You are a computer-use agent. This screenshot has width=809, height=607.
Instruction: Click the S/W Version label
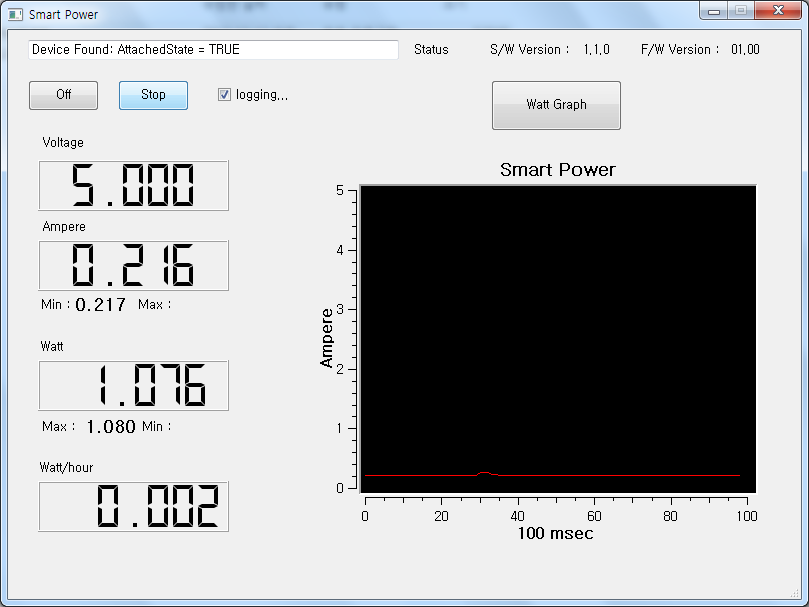tap(529, 50)
